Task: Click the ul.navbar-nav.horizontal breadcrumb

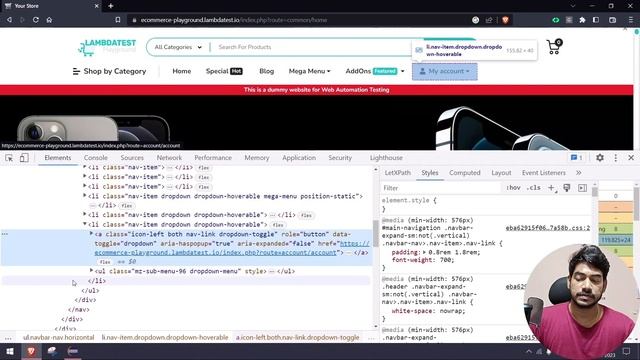Action: 58,337
